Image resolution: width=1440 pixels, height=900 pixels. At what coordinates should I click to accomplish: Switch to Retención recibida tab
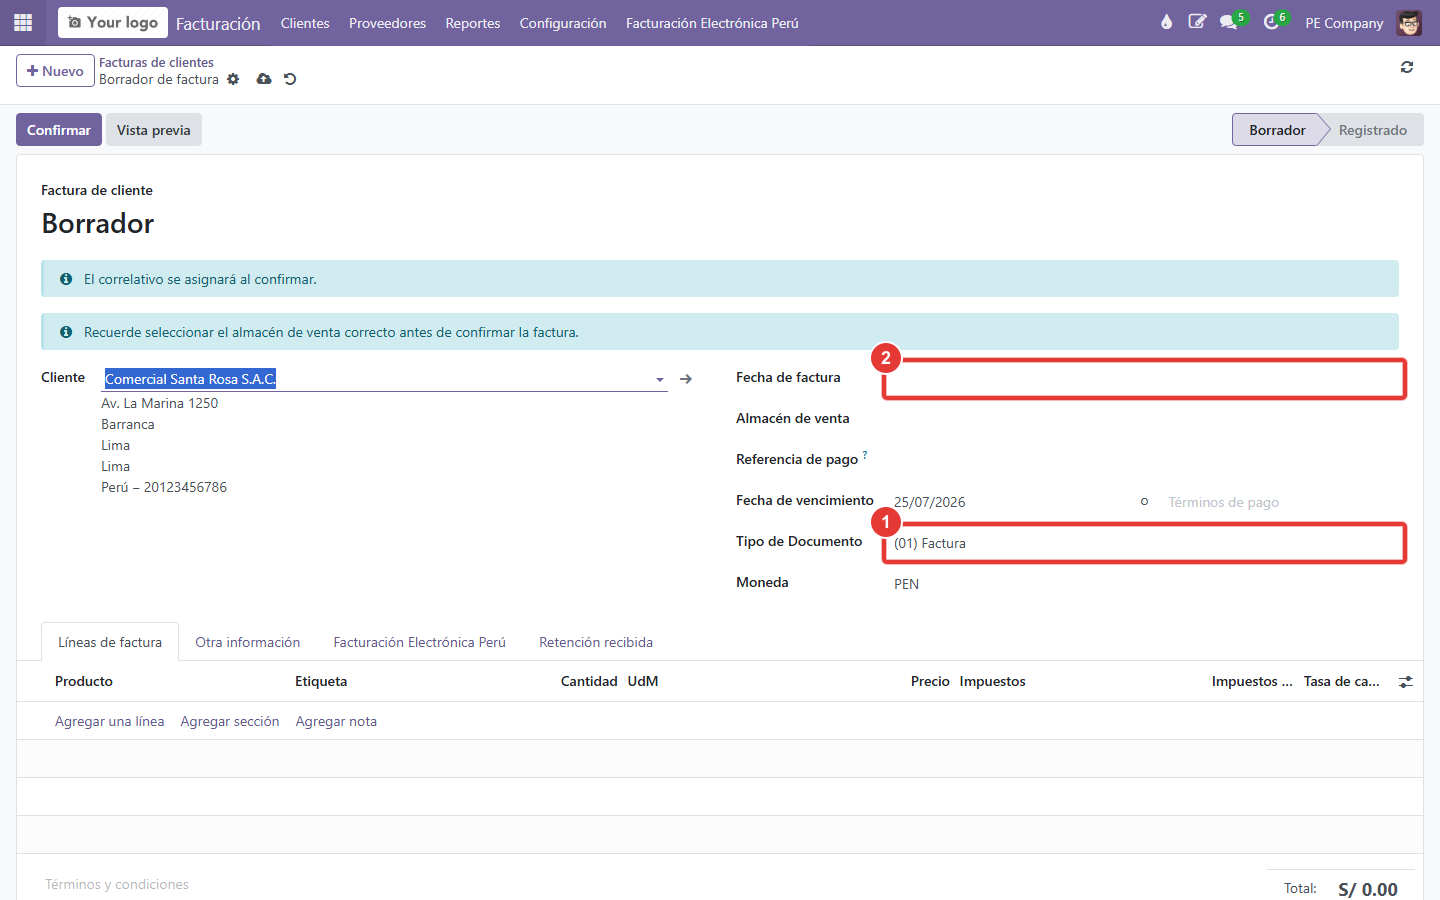[x=596, y=642]
